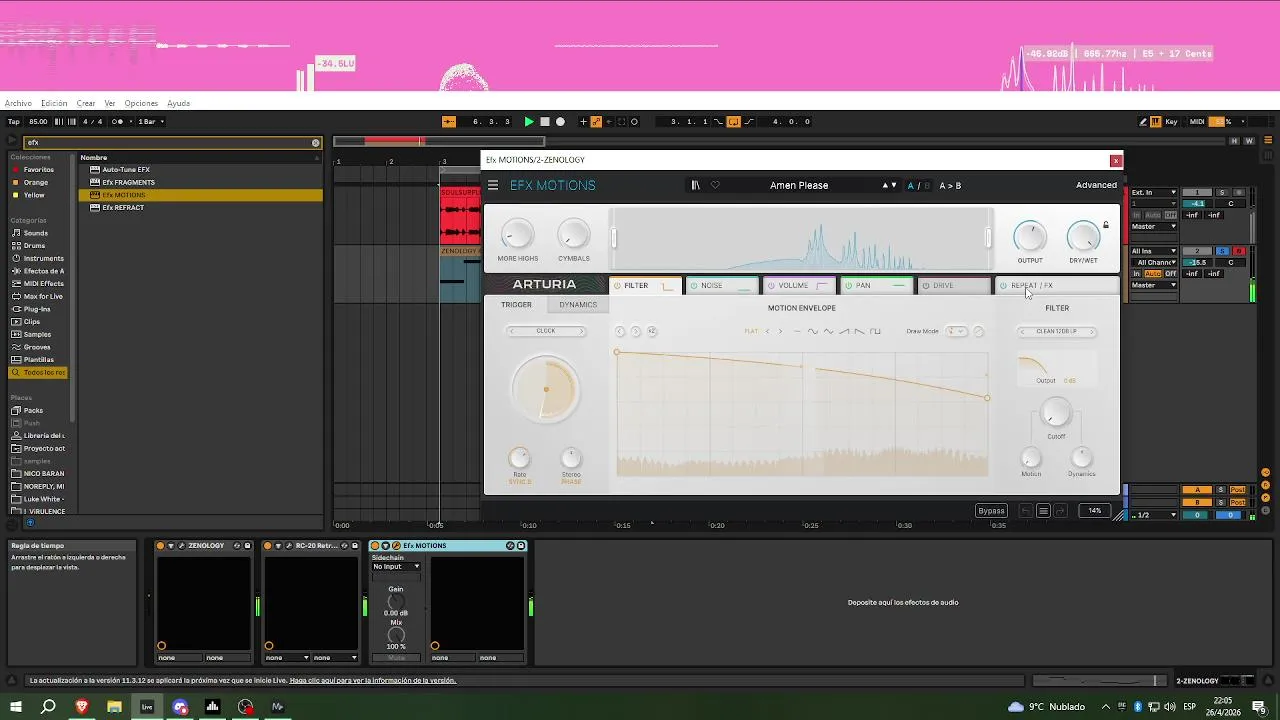1280x720 pixels.
Task: Open the Sidechain No Input dropdown
Action: (396, 567)
